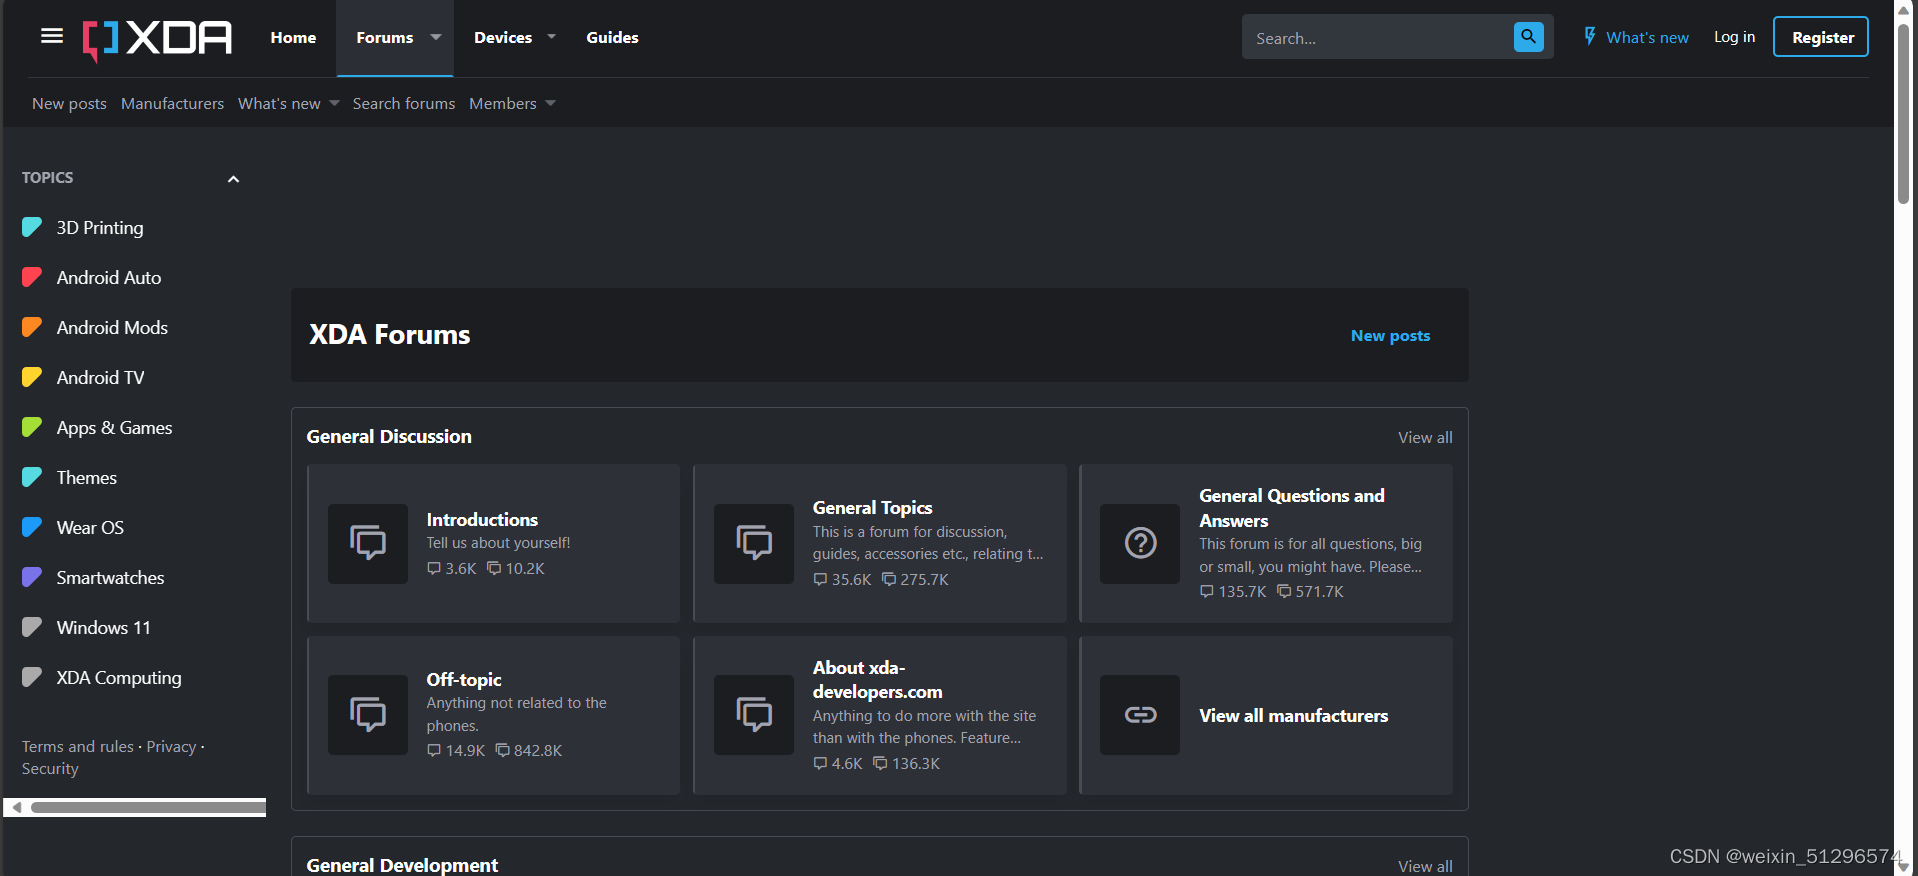Click the threads icon under General Topics
The image size is (1918, 876).
[x=820, y=579]
